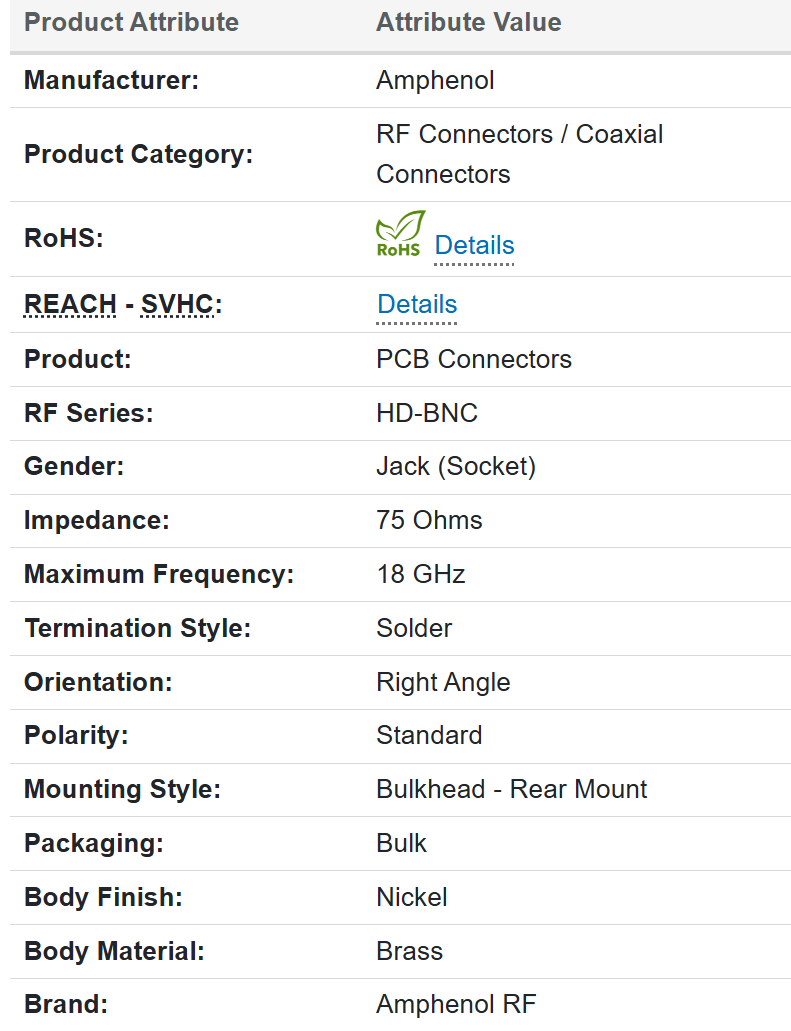791x1031 pixels.
Task: Click the Bulkhead - Rear Mount value
Action: pos(511,789)
